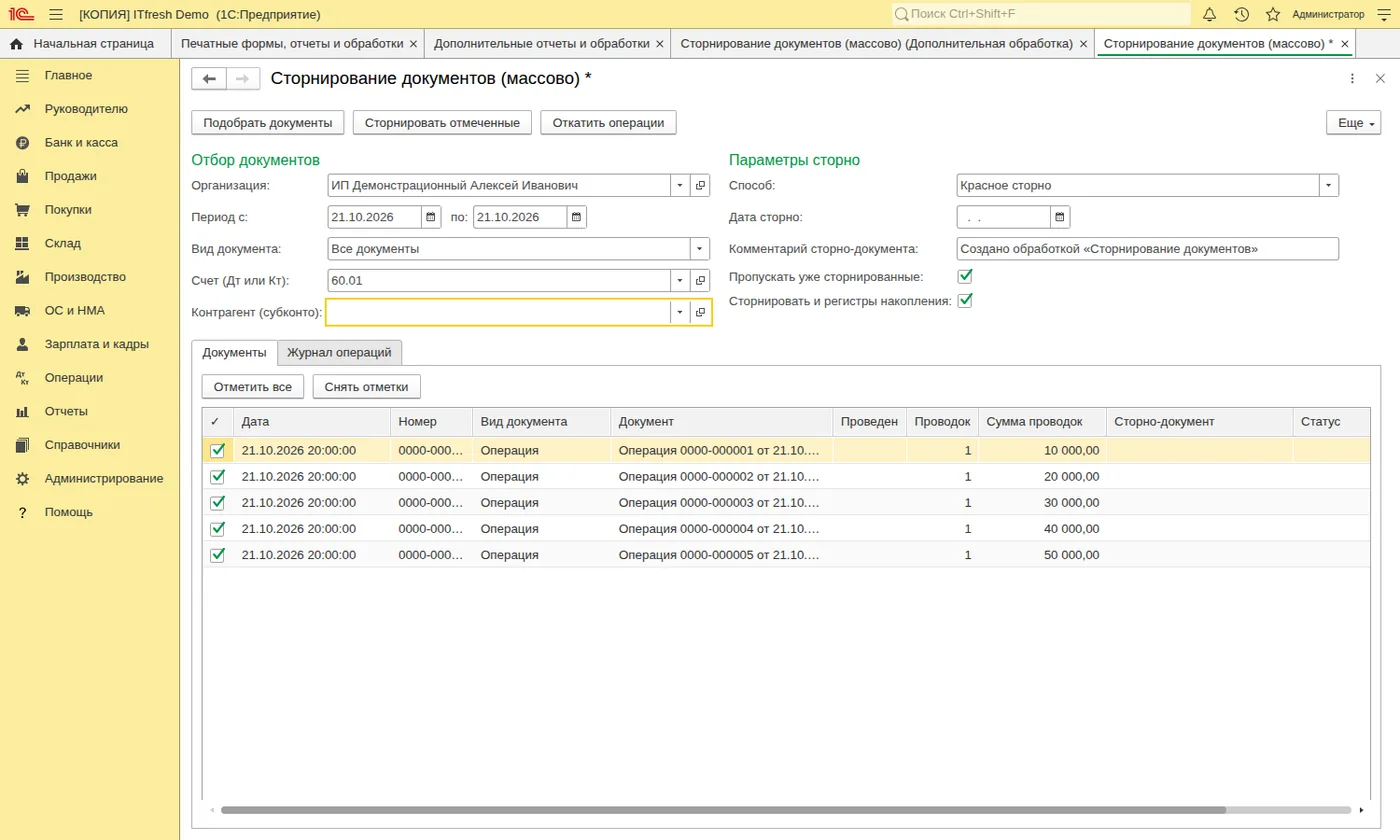Click Подобрать документы button
1400x840 pixels.
pos(268,123)
